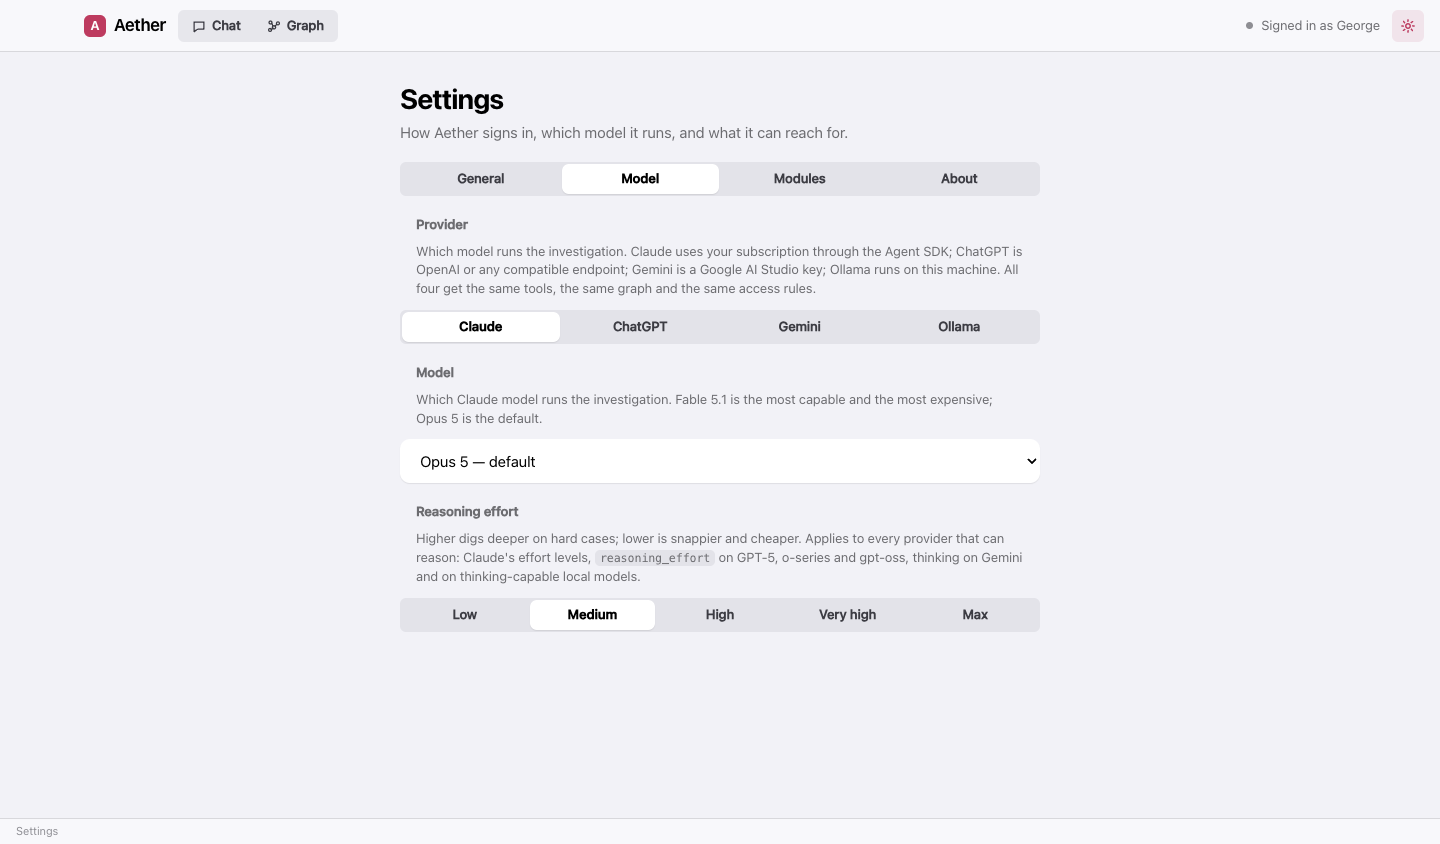
Task: Open Graph via its branch icon
Action: pyautogui.click(x=274, y=26)
